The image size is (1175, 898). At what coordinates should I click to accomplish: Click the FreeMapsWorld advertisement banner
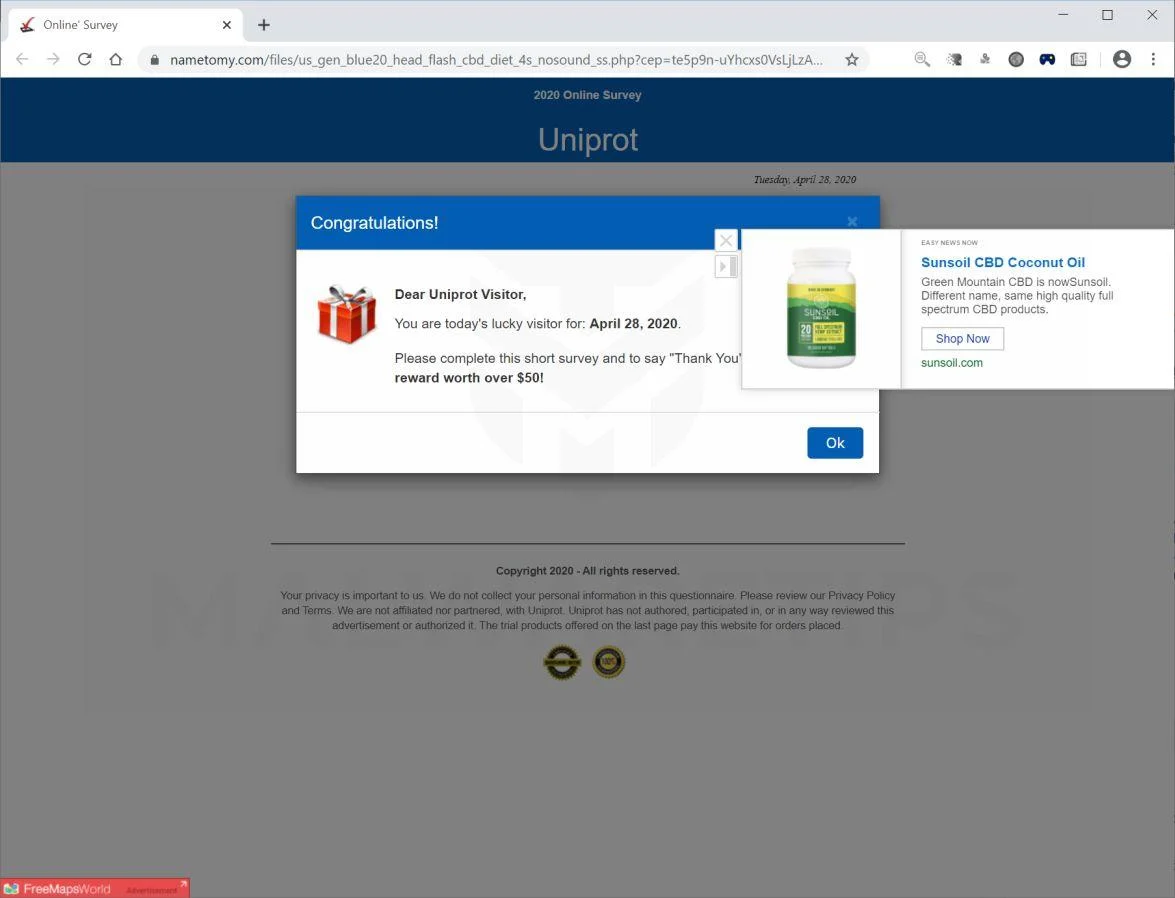point(94,888)
